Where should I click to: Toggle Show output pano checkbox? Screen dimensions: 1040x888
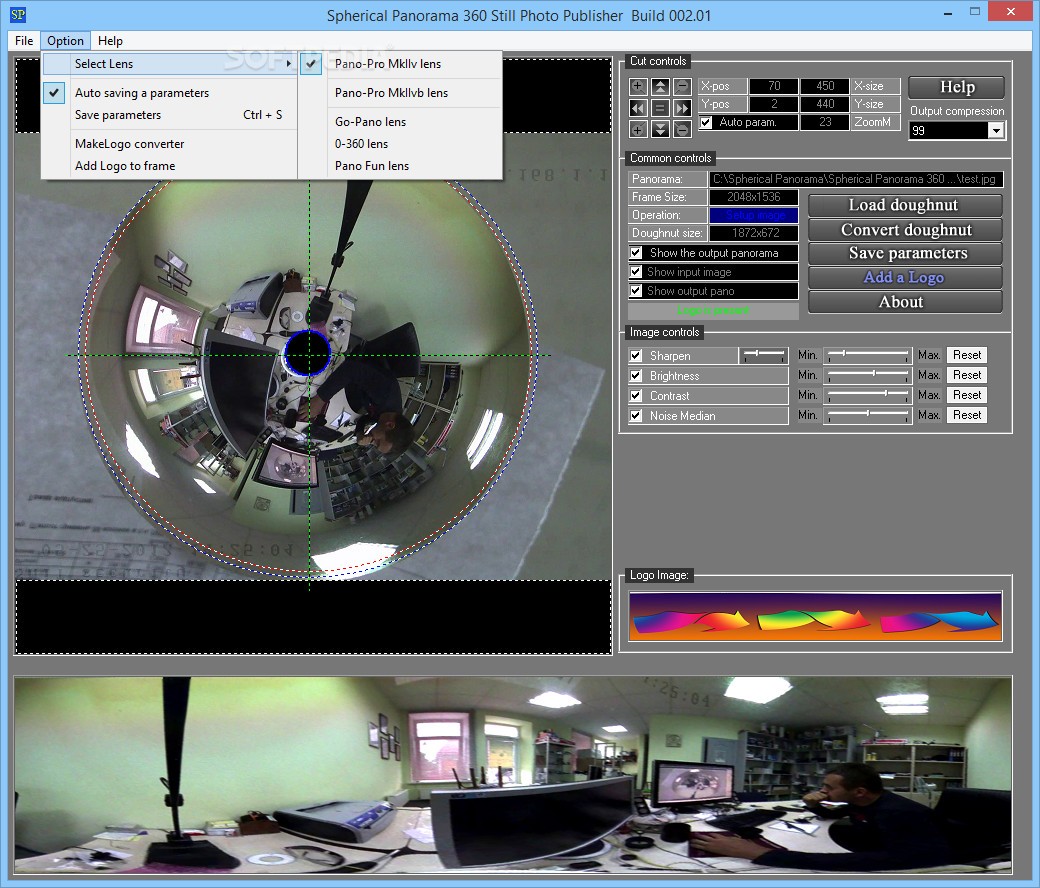coord(636,290)
